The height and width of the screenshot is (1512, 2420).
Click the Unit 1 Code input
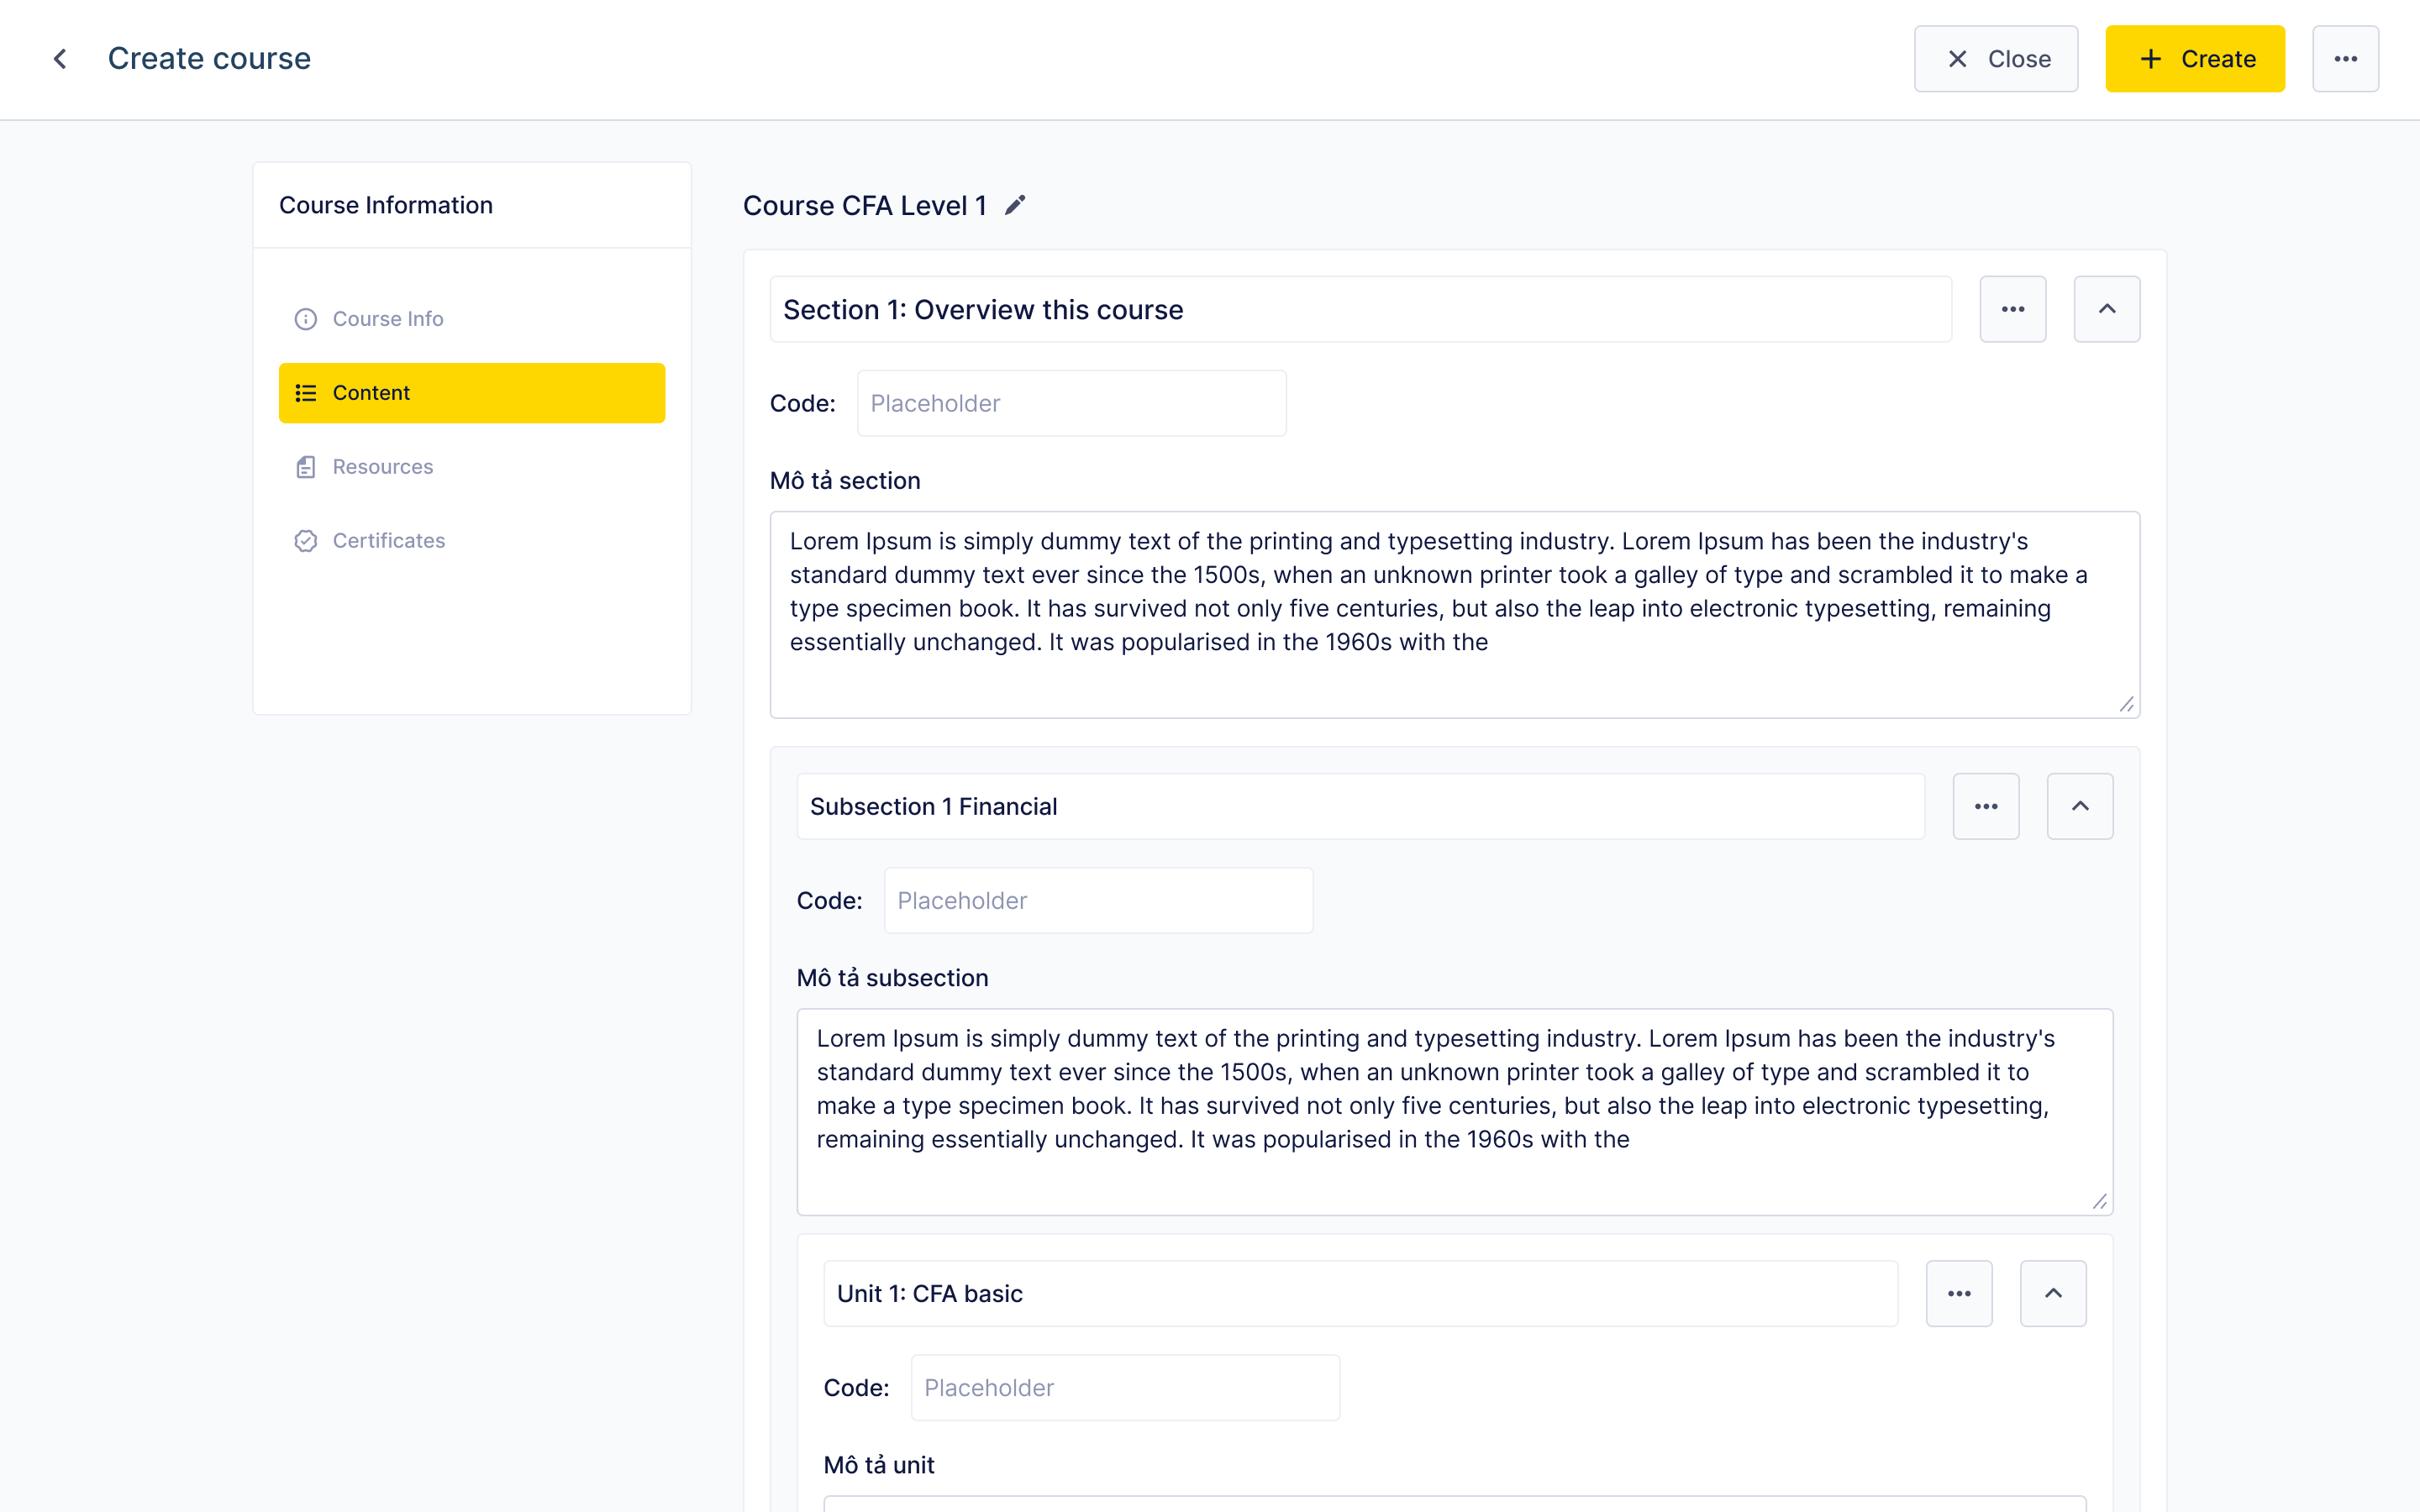[x=1126, y=1387]
